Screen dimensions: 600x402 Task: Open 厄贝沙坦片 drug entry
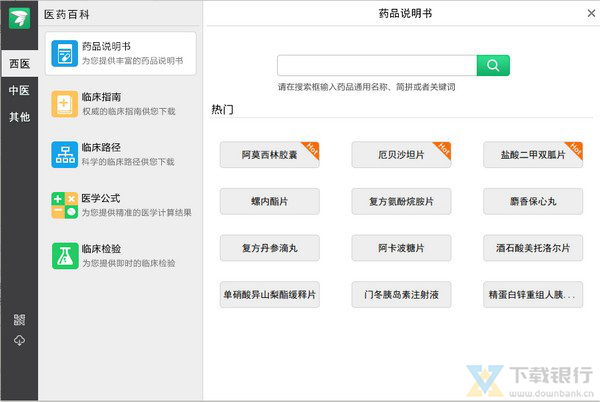[401, 156]
